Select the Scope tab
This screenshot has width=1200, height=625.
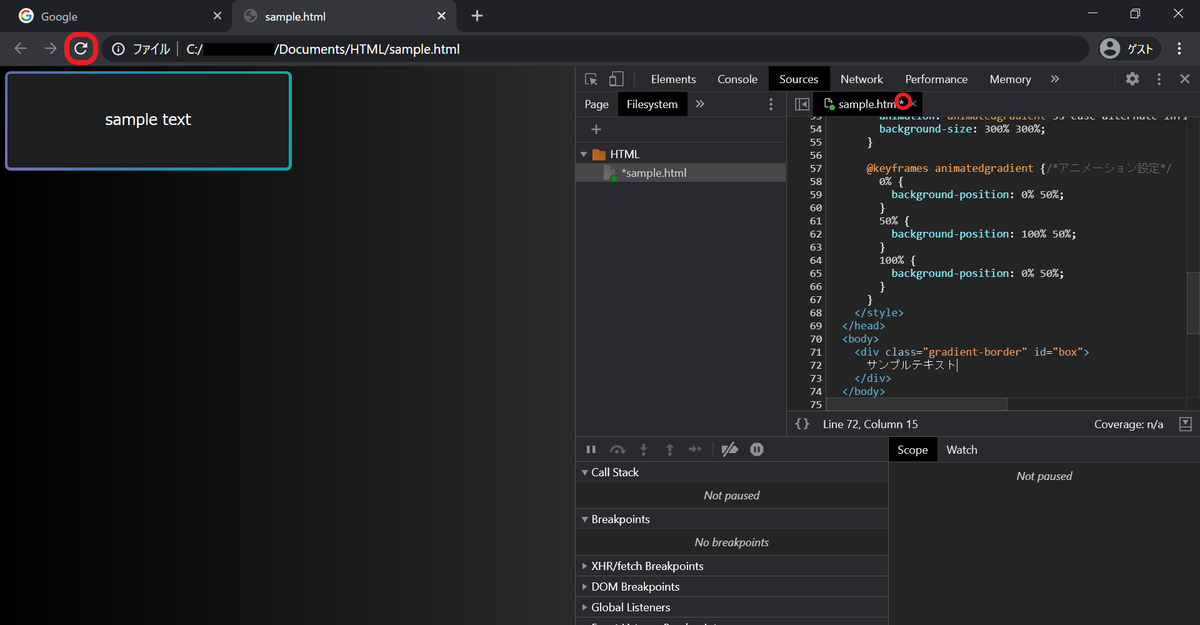pyautogui.click(x=912, y=450)
